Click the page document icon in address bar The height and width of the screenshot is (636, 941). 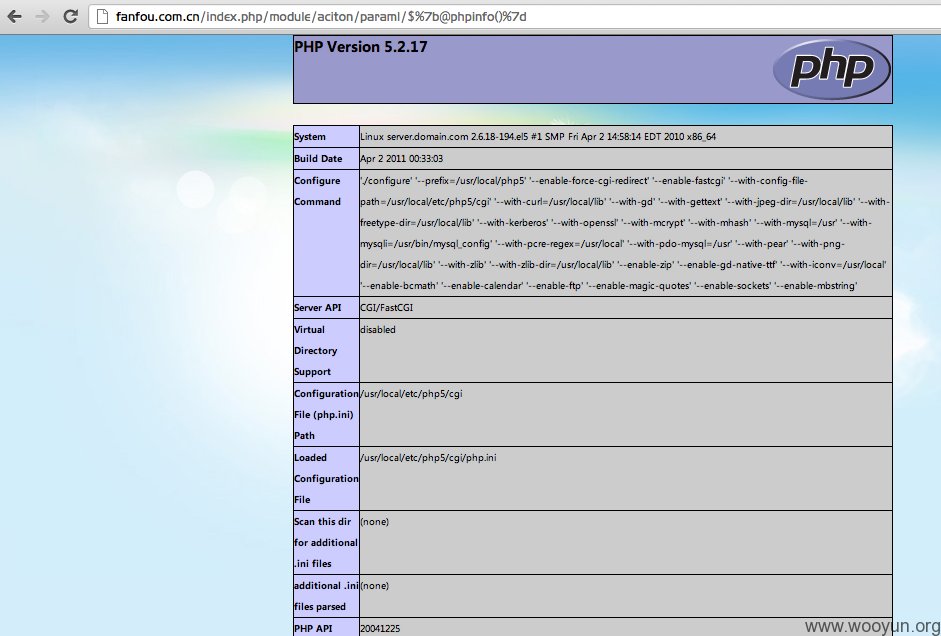(102, 16)
